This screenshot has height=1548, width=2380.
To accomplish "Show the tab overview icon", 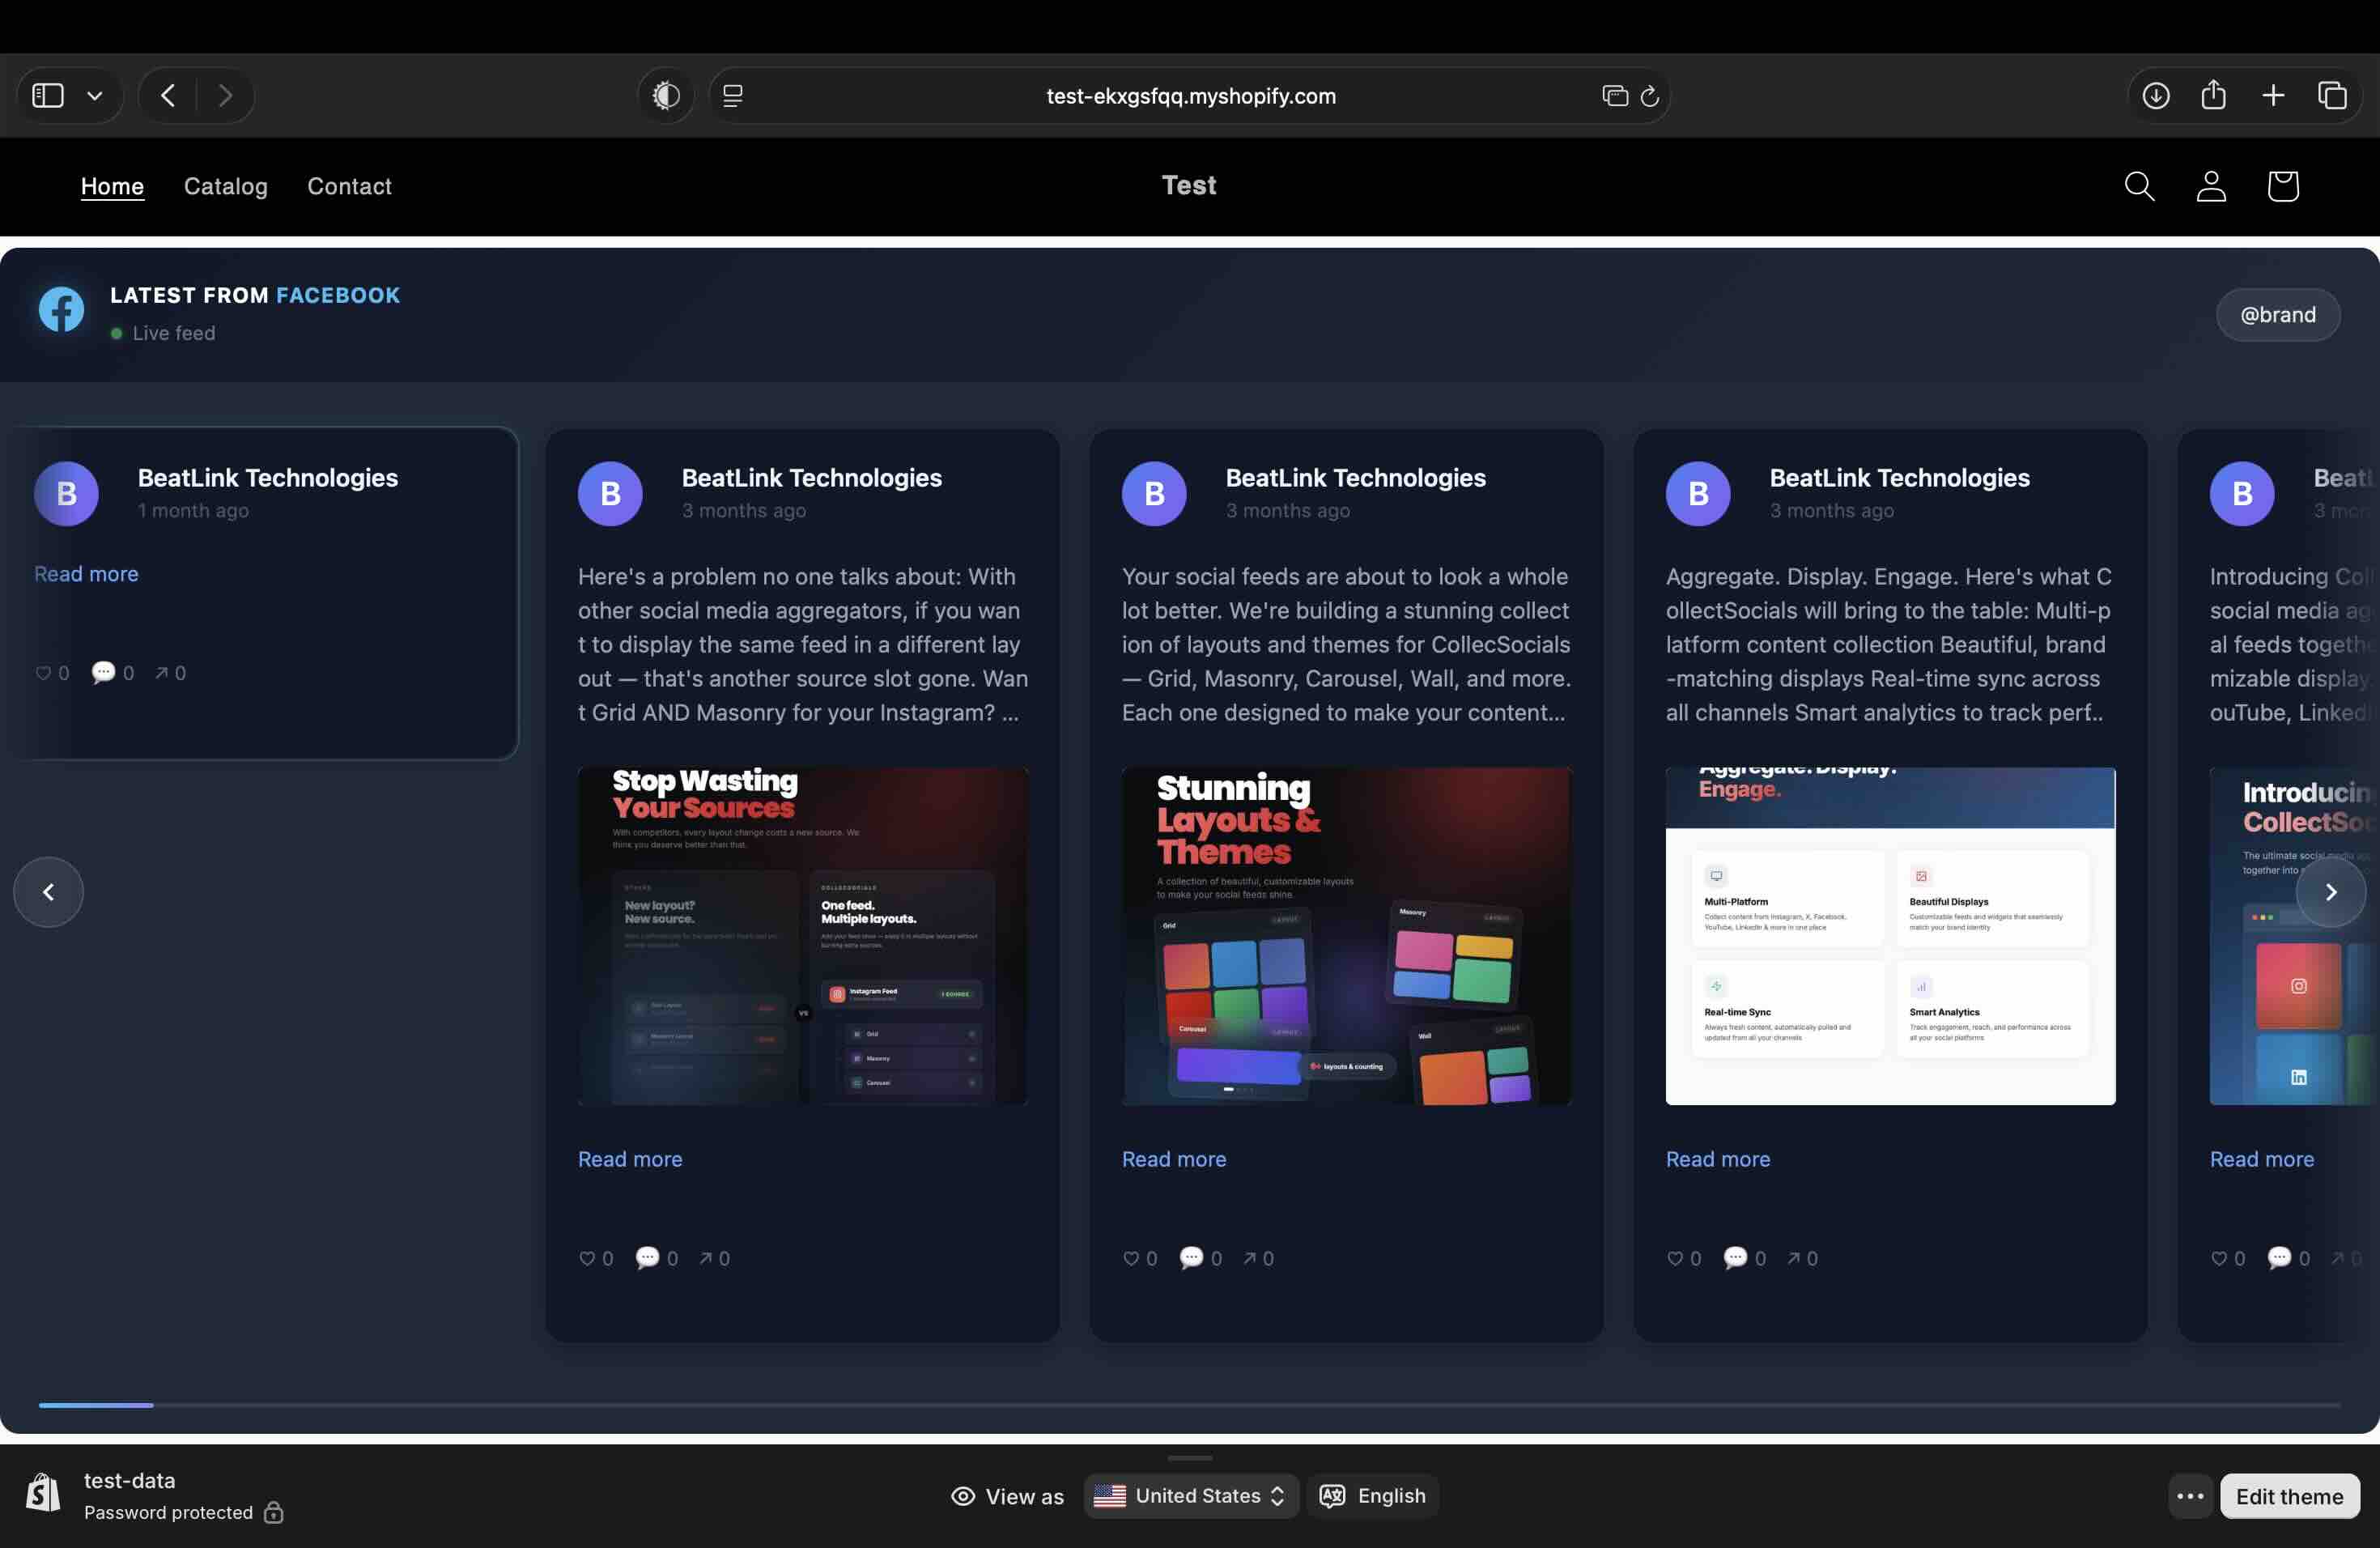I will click(2332, 96).
